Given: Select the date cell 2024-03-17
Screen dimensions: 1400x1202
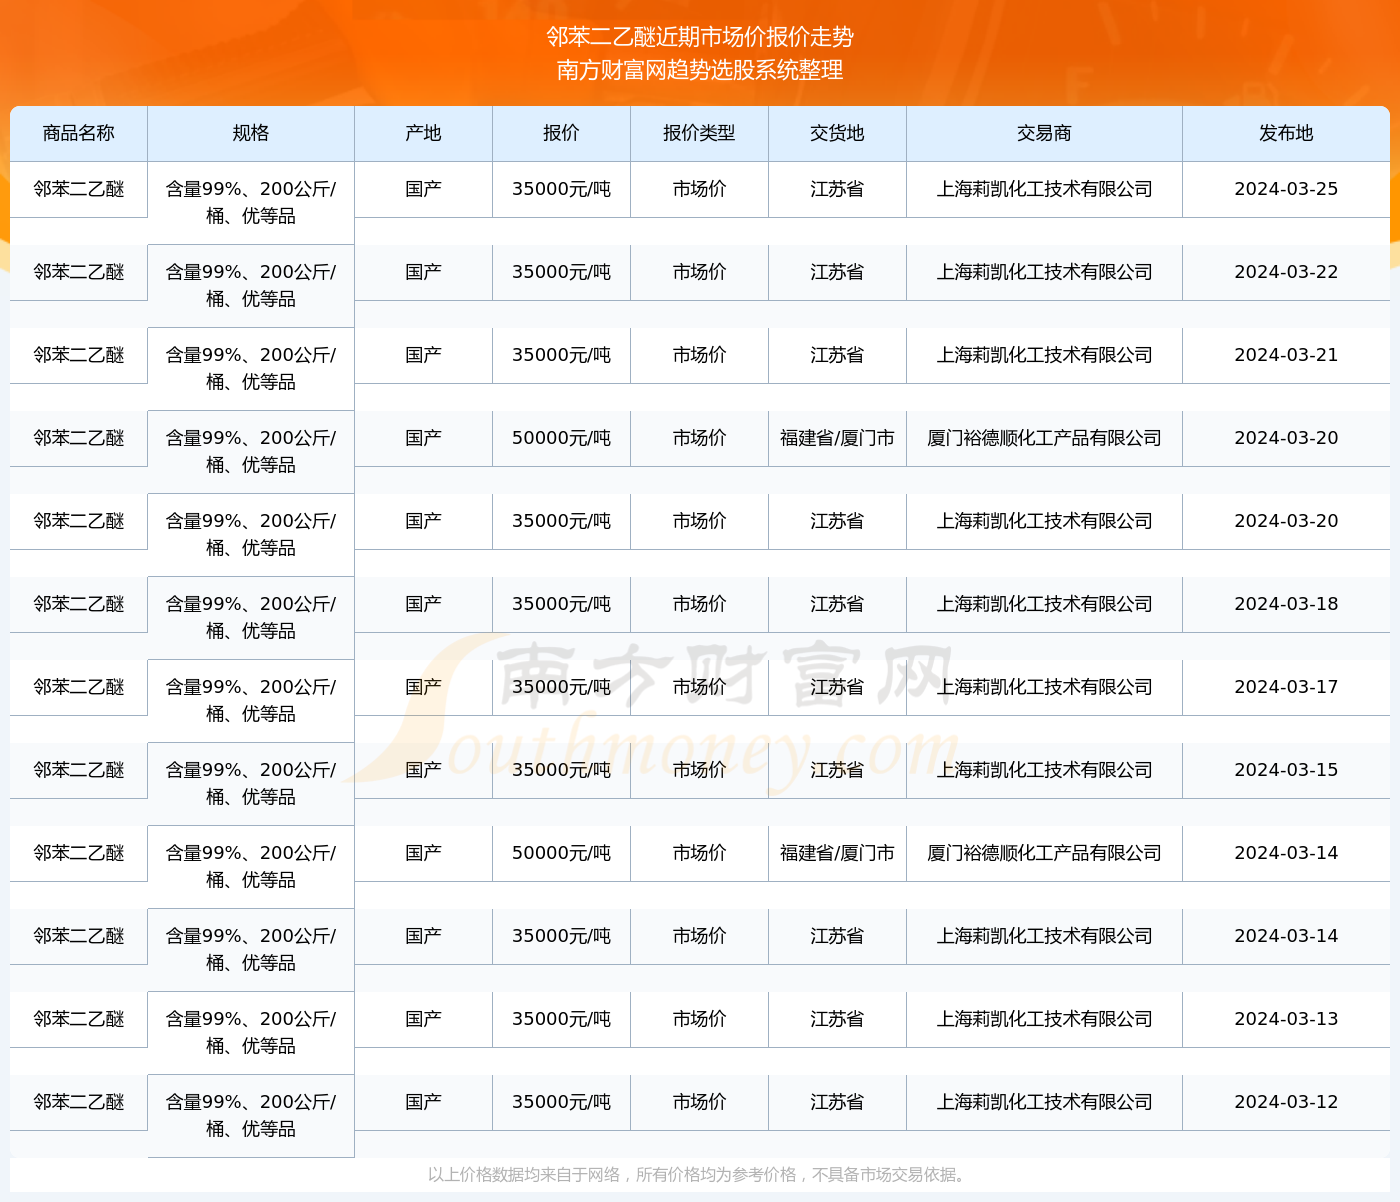Looking at the screenshot, I should pyautogui.click(x=1287, y=687).
